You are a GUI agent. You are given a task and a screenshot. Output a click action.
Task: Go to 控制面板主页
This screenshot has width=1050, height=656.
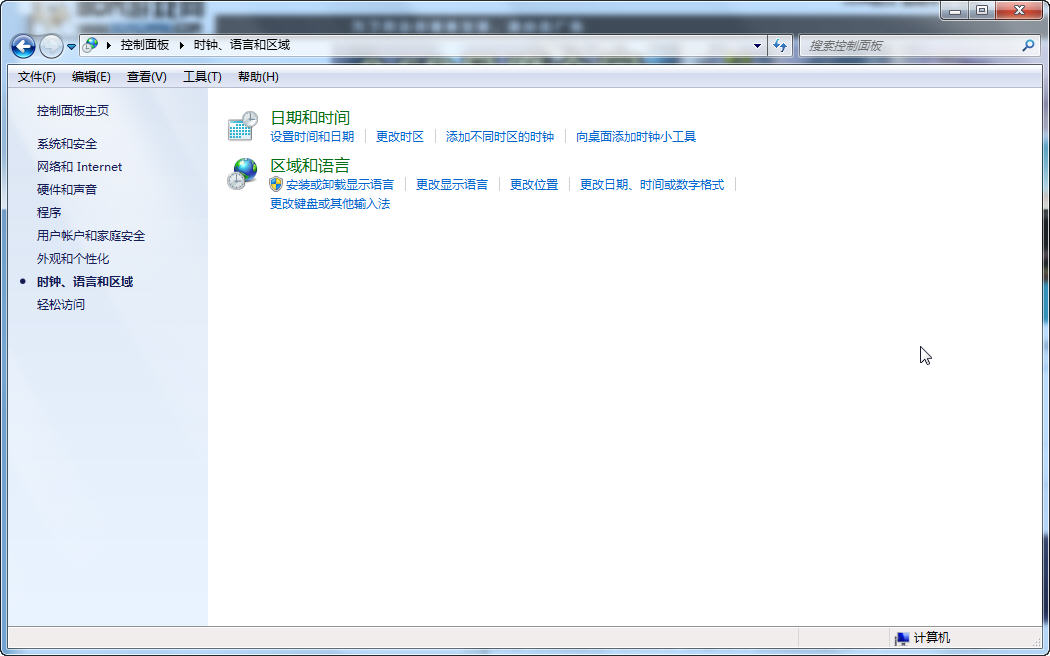[72, 110]
